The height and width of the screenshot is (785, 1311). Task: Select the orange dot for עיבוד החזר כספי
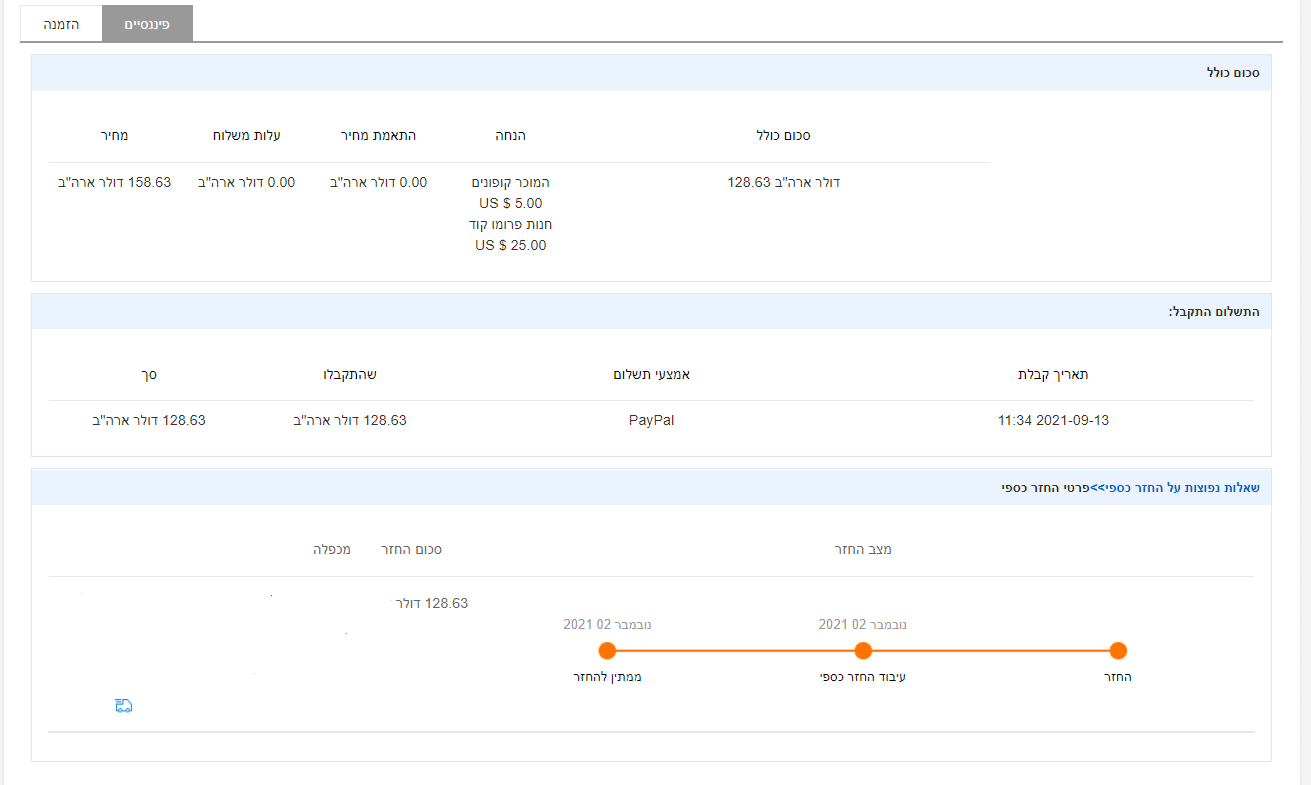click(x=864, y=651)
